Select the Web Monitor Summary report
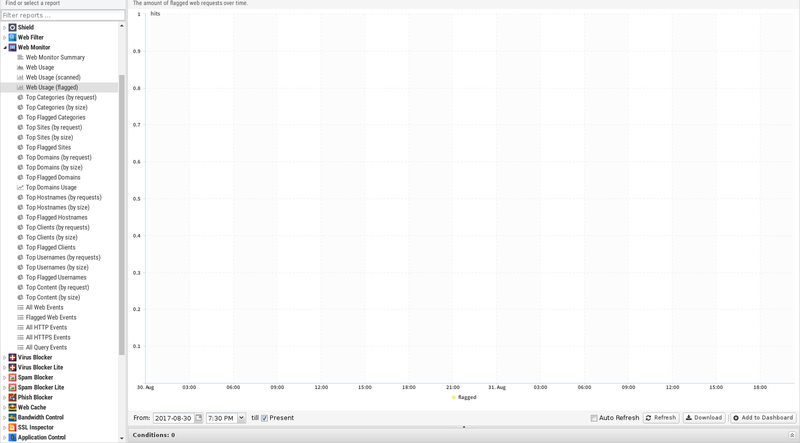The width and height of the screenshot is (800, 443). pyautogui.click(x=55, y=57)
